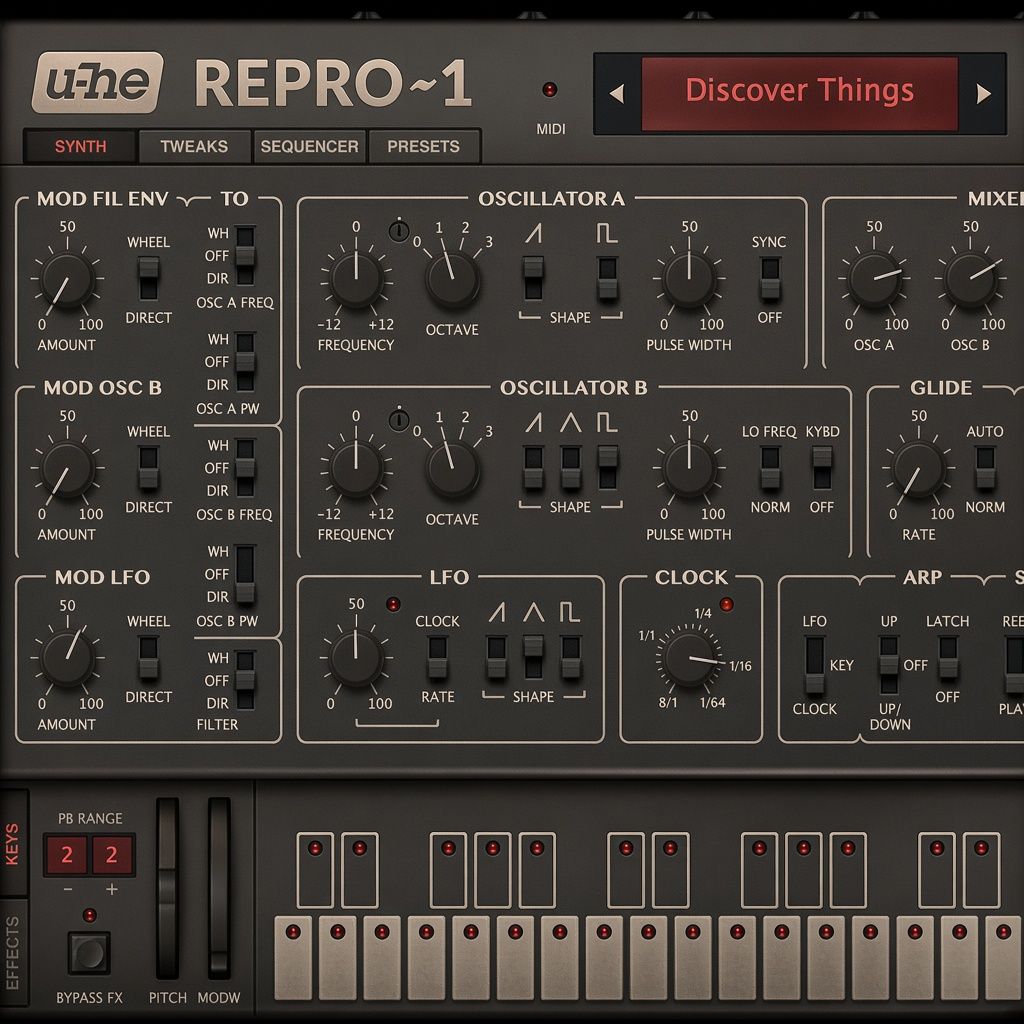
Task: Click the LFO rate indicator LED
Action: pyautogui.click(x=393, y=605)
